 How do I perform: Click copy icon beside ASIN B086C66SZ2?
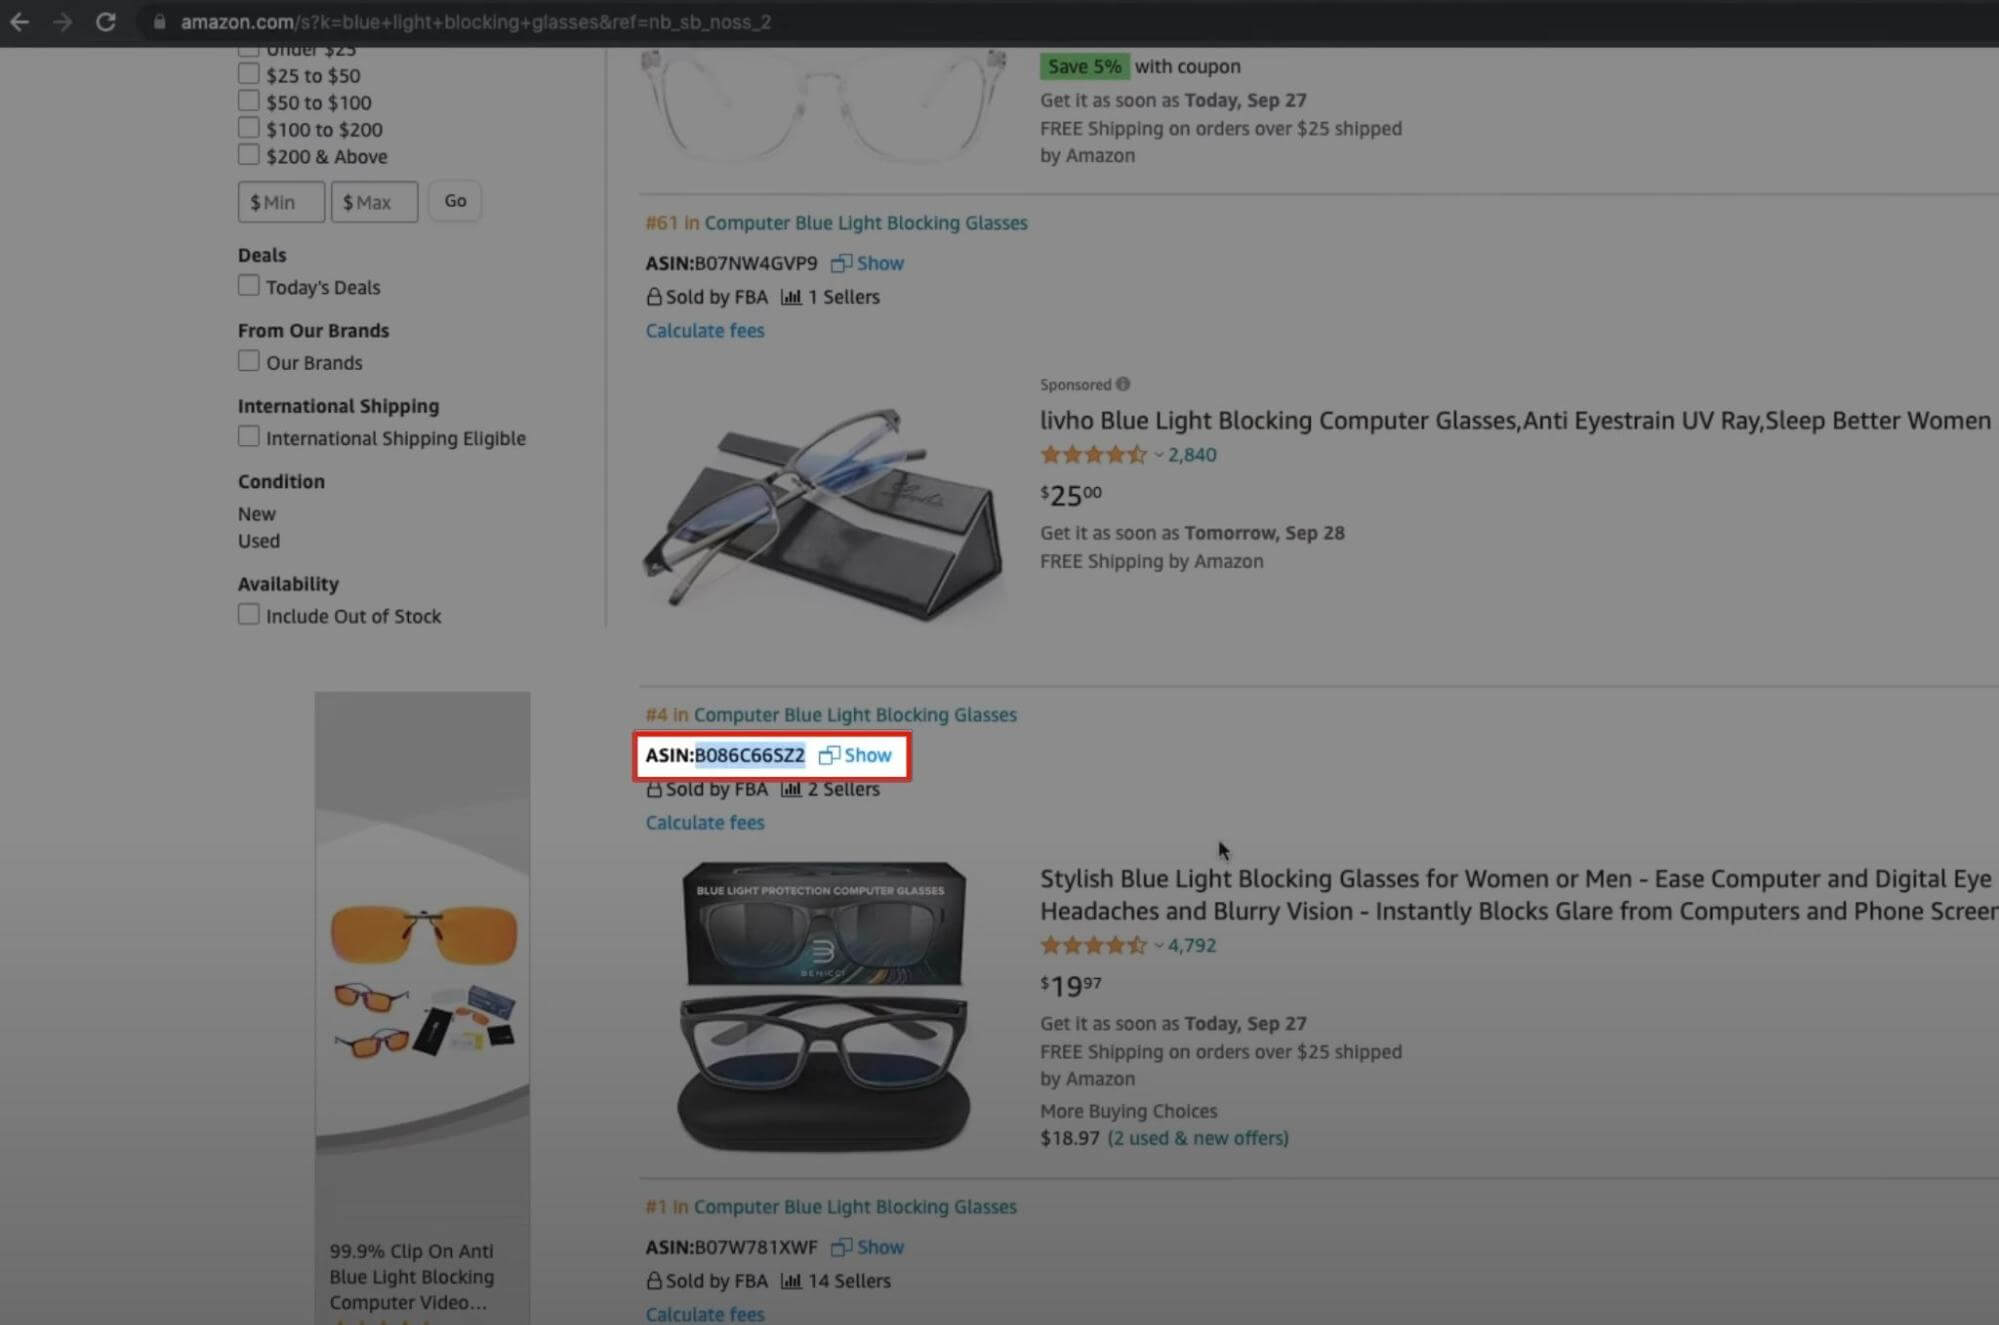point(829,755)
